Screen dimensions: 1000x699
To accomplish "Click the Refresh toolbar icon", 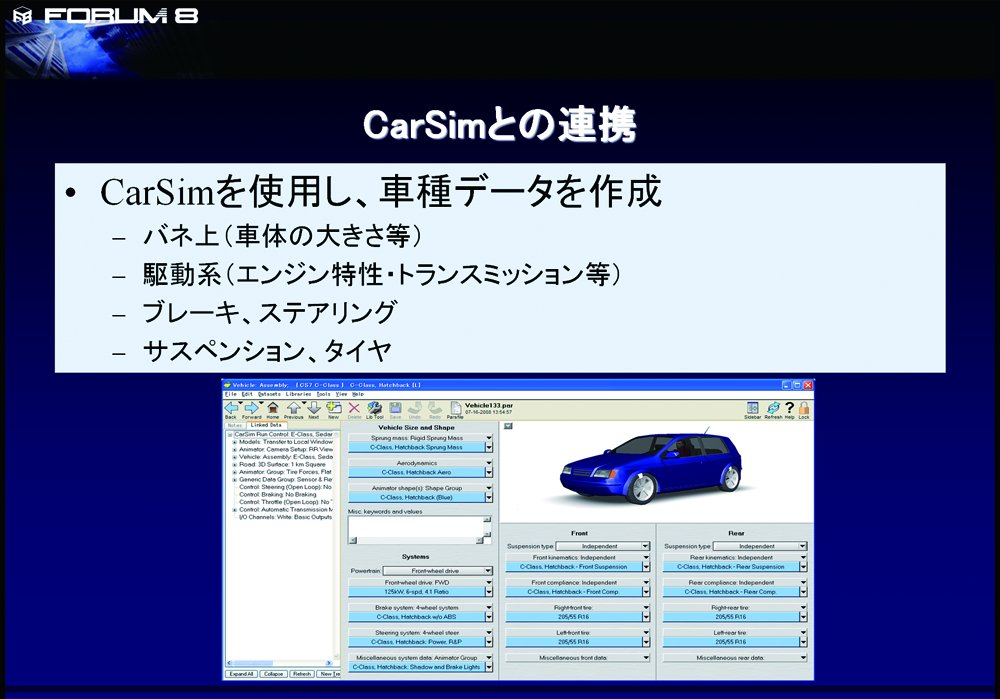I will coord(773,408).
